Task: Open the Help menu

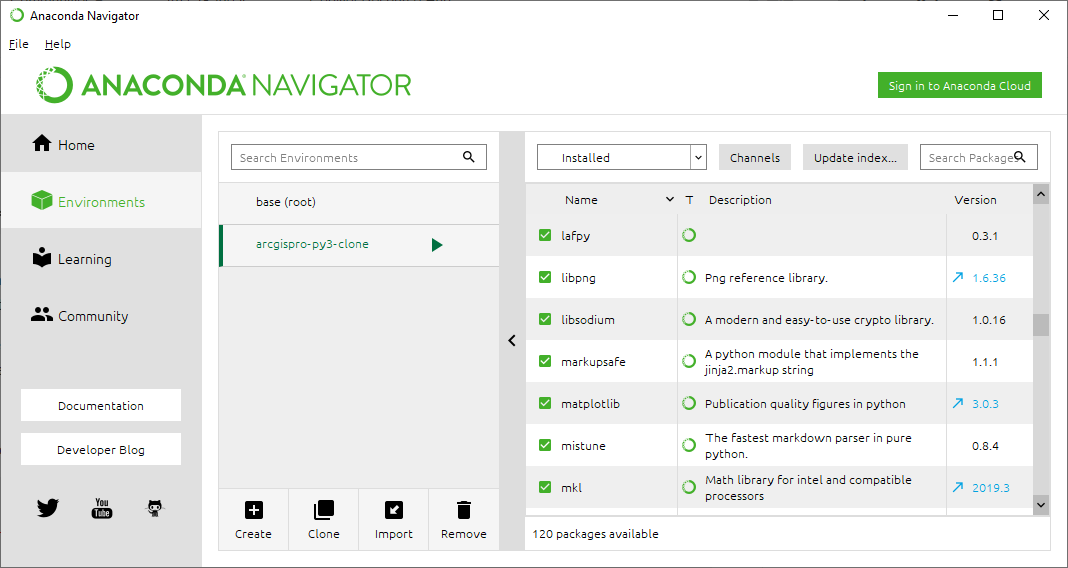Action: [58, 44]
